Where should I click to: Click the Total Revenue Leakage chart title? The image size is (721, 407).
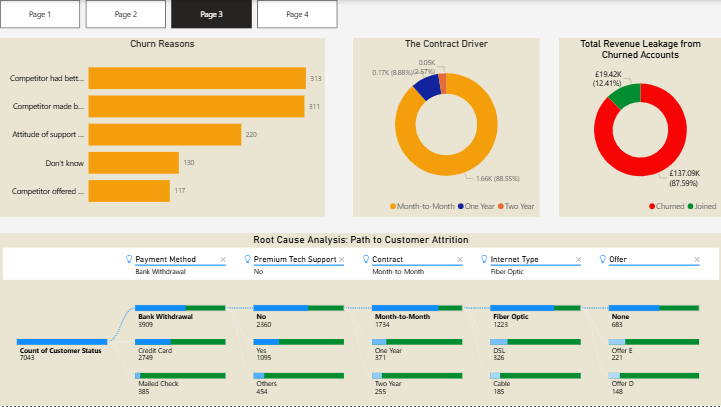click(x=640, y=49)
